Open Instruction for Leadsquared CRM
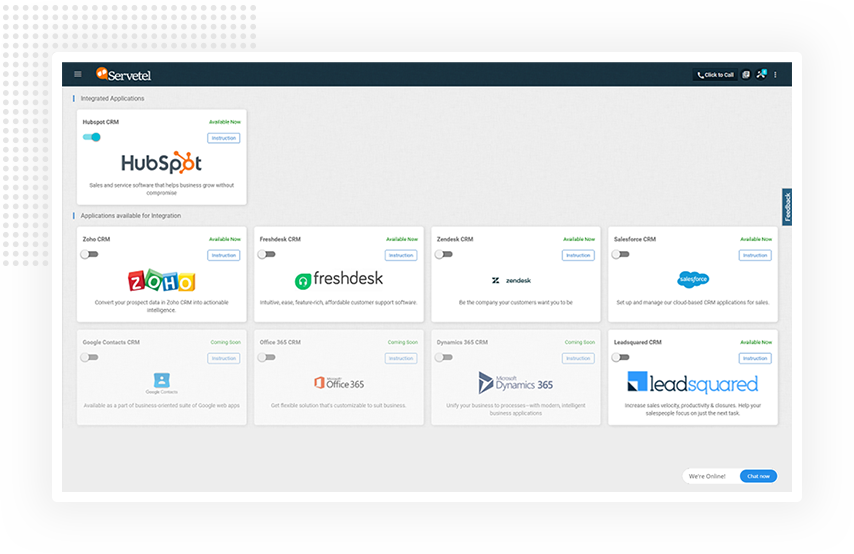854x554 pixels. click(755, 358)
